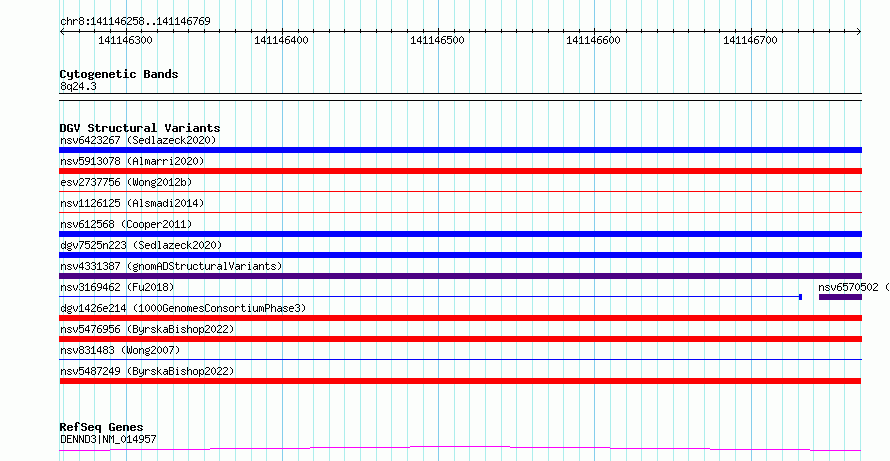Open the nsv831483 (Wong2007) variant label
890x461 pixels.
120,350
